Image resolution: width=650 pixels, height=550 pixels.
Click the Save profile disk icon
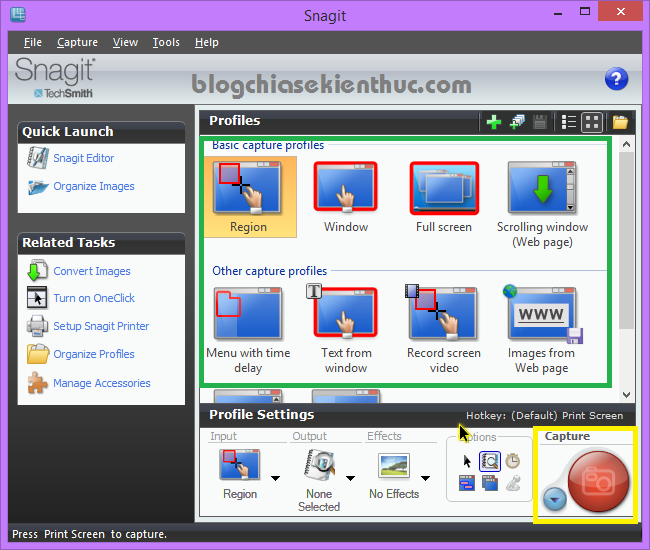click(x=540, y=122)
